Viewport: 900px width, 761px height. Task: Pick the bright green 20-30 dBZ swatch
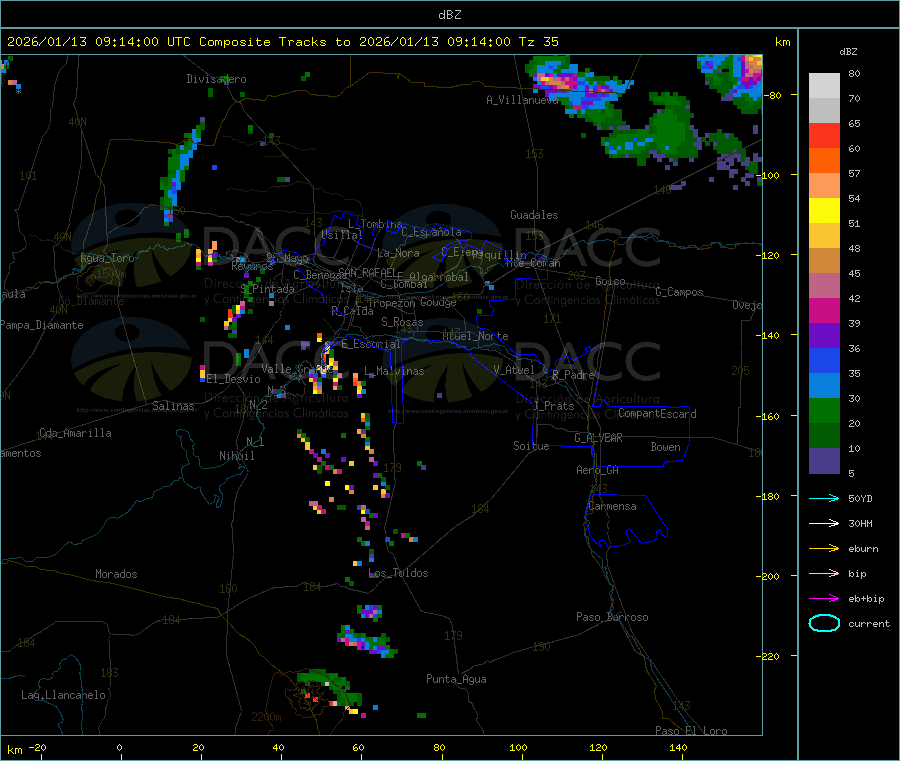click(824, 410)
